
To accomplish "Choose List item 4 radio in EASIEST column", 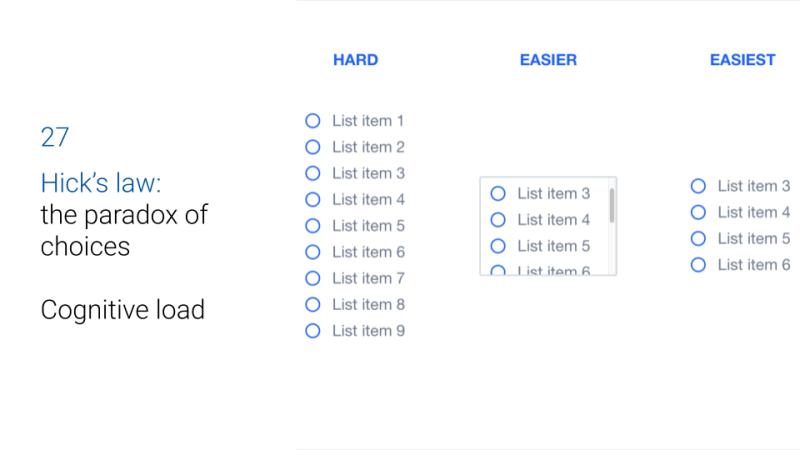I will pos(698,212).
